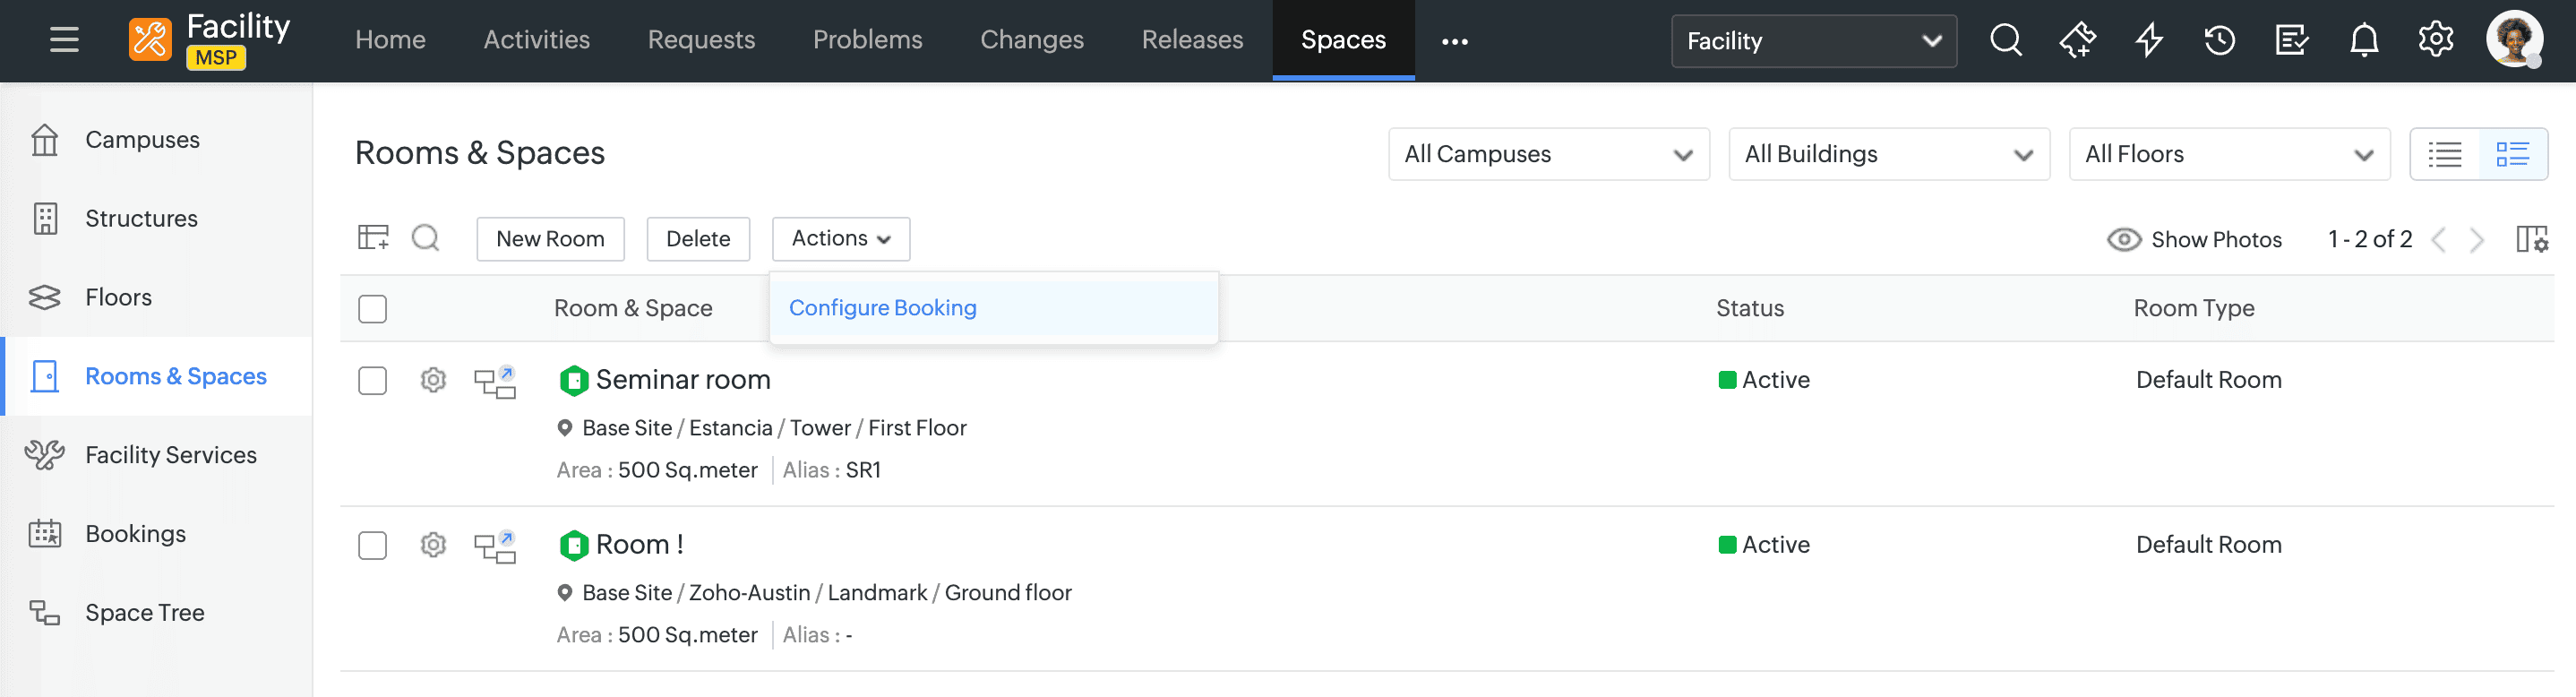Open the notifications bell icon
2576x697 pixels.
pos(2363,41)
